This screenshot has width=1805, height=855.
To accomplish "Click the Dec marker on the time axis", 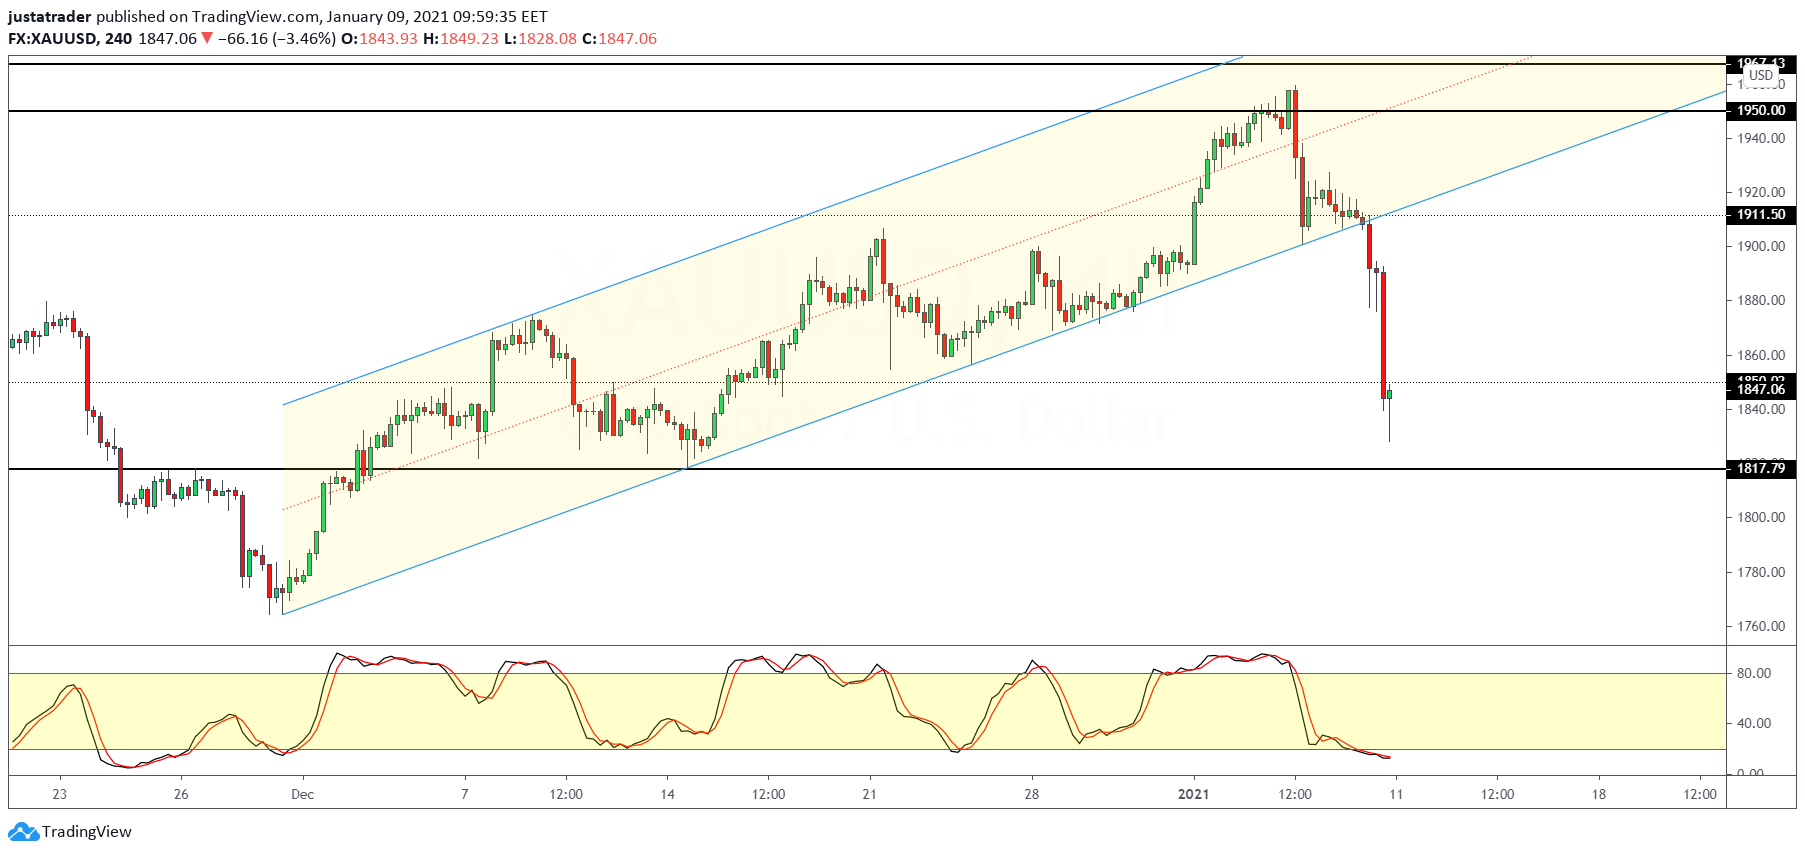I will (302, 794).
